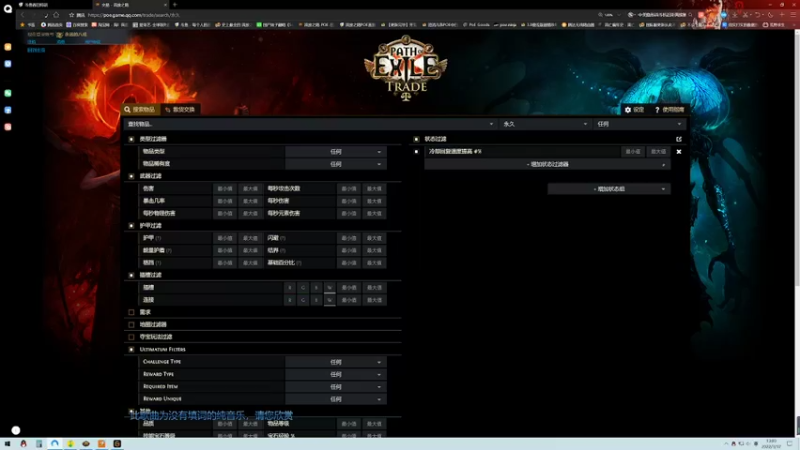800x450 pixels.
Task: Toggle the socket filters group checkbox
Action: (131, 275)
